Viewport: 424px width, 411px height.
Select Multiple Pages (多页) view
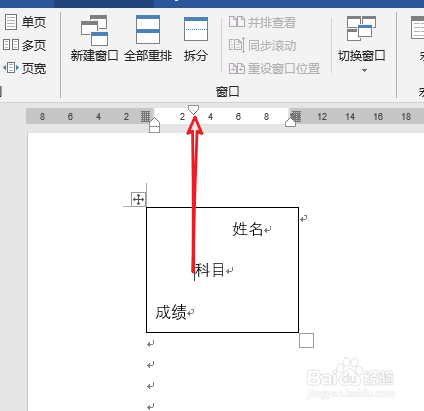[24, 45]
